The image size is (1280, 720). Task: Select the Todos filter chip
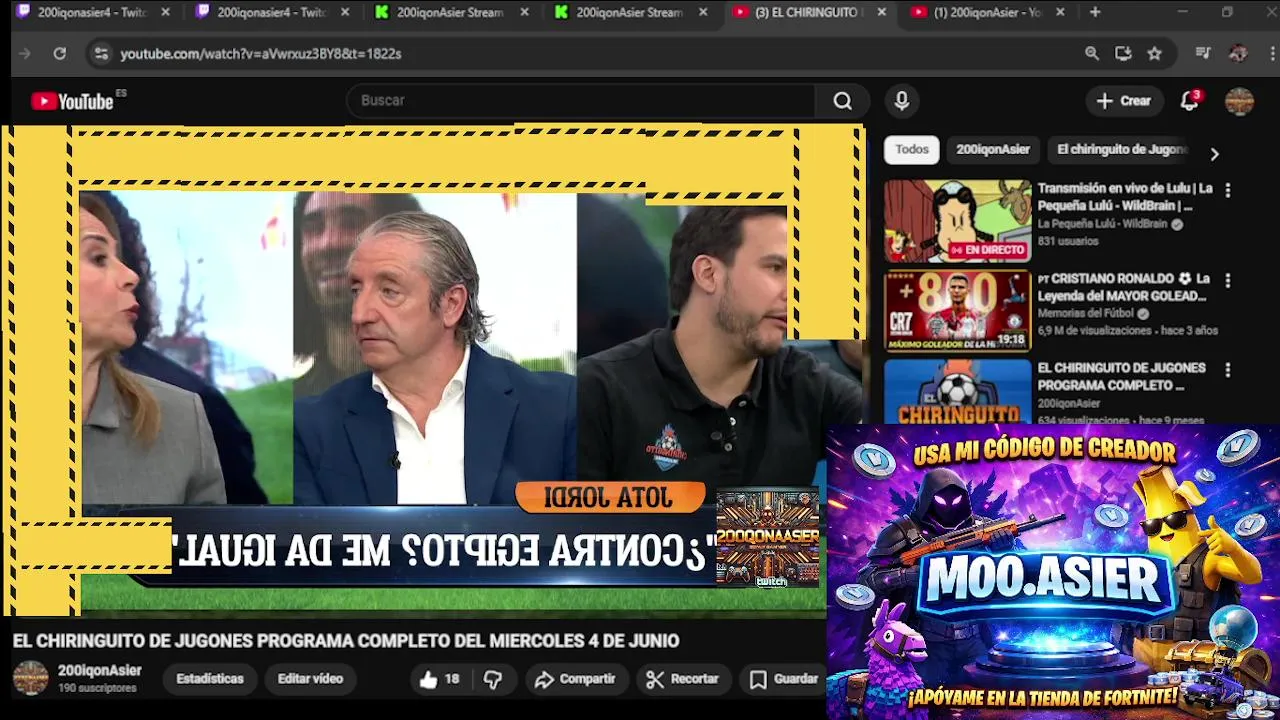911,149
